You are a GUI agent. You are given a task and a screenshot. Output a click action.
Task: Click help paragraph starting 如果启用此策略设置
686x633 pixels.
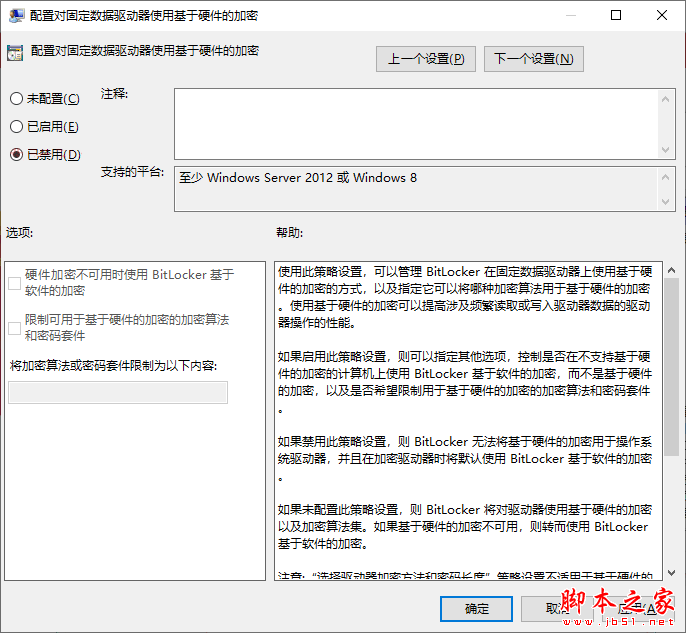(x=465, y=382)
